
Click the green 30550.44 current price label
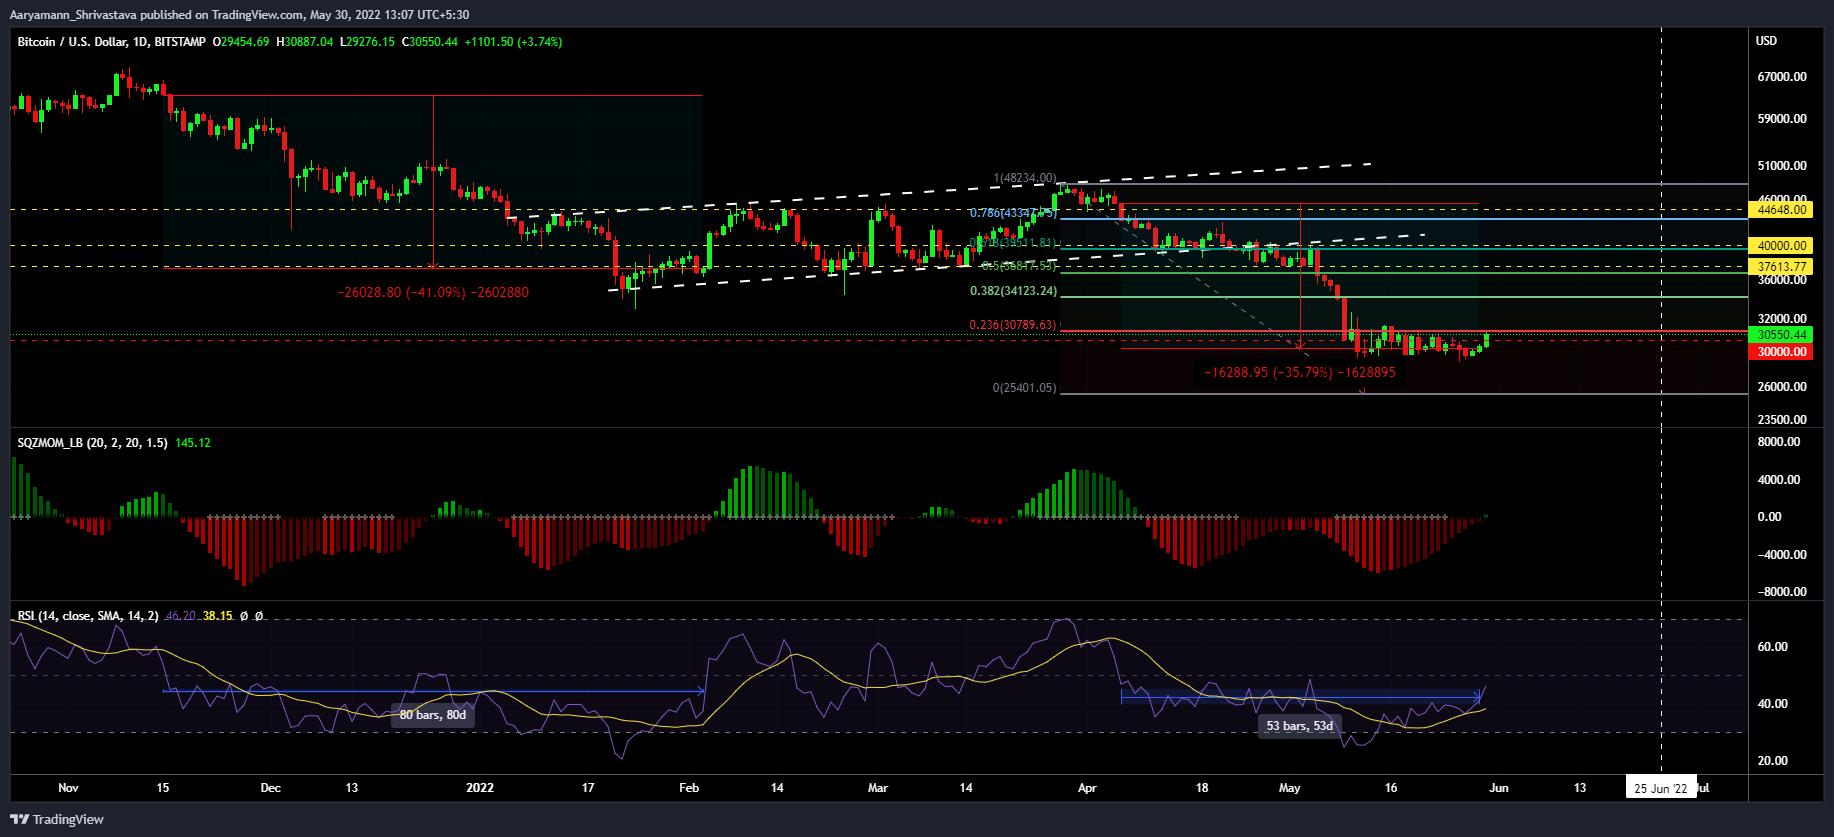click(x=1782, y=335)
